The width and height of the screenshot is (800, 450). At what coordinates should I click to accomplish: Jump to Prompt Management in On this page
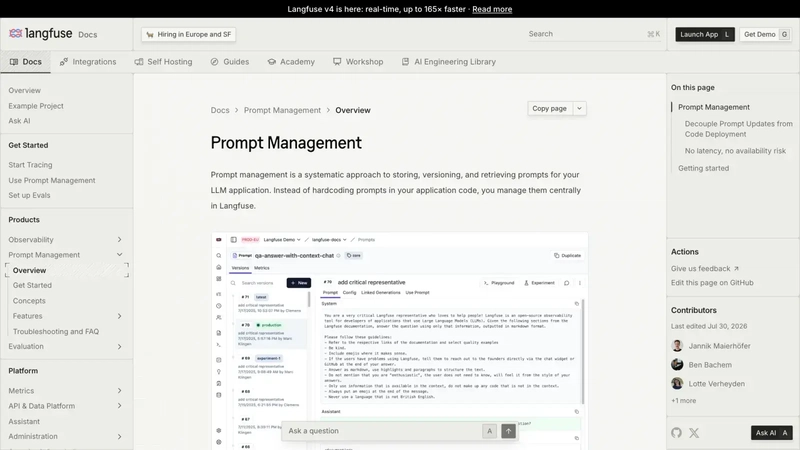(x=714, y=107)
